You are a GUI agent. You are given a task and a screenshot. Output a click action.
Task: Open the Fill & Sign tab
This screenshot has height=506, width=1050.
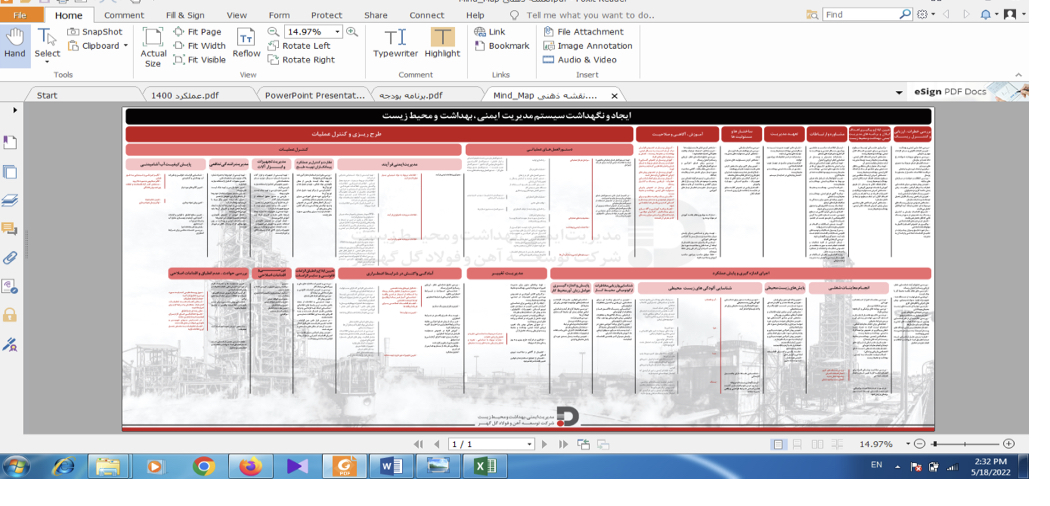[x=185, y=15]
